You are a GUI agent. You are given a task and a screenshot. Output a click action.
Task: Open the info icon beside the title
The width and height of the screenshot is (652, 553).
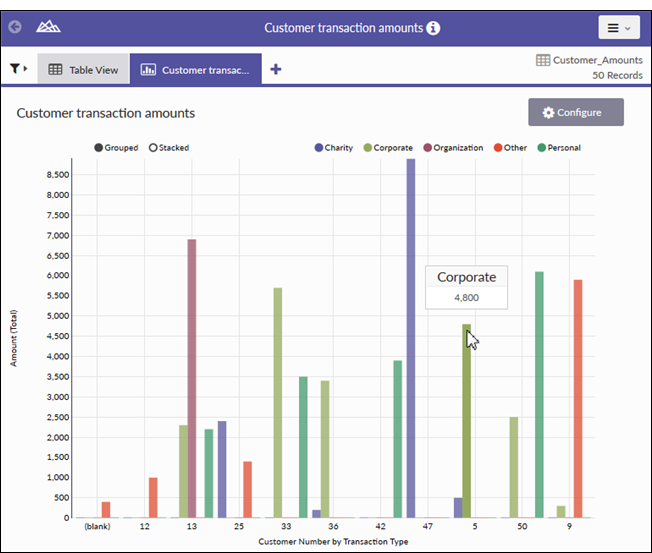click(x=433, y=28)
